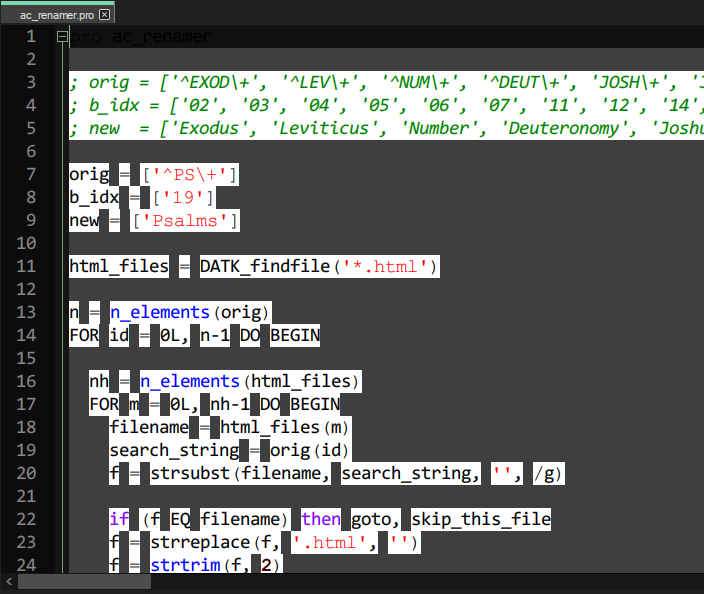Click n_elements on line 16

[190, 382]
